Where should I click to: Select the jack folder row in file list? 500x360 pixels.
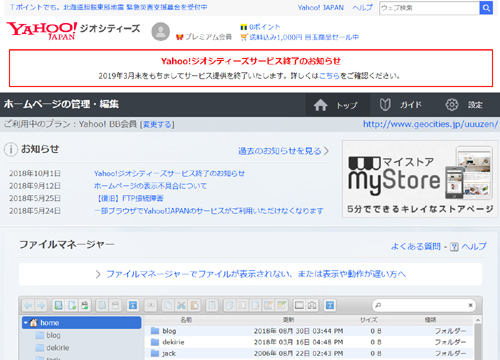[308, 353]
